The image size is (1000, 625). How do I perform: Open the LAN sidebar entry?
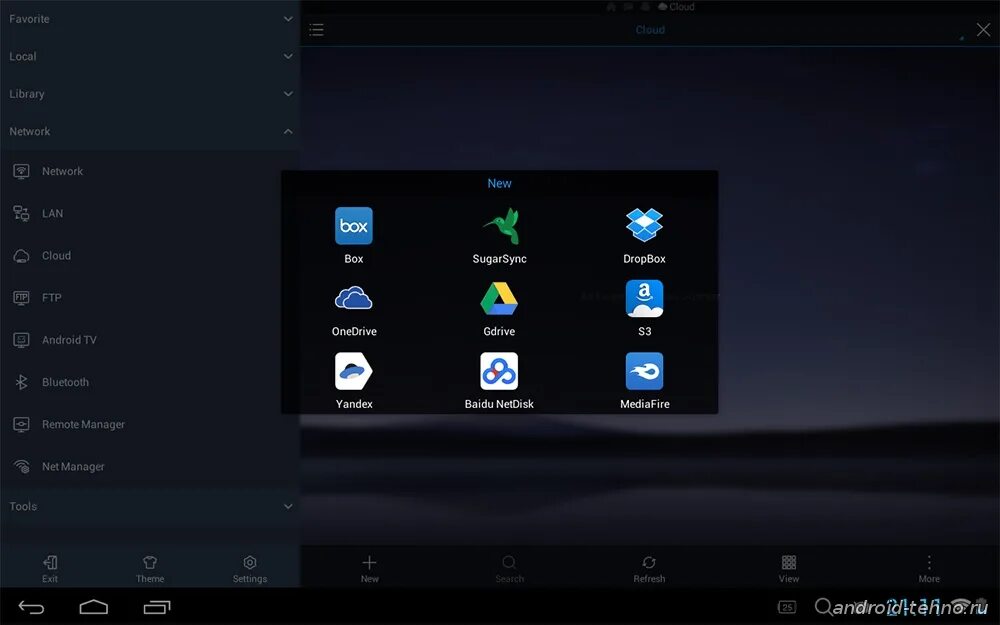pyautogui.click(x=150, y=213)
